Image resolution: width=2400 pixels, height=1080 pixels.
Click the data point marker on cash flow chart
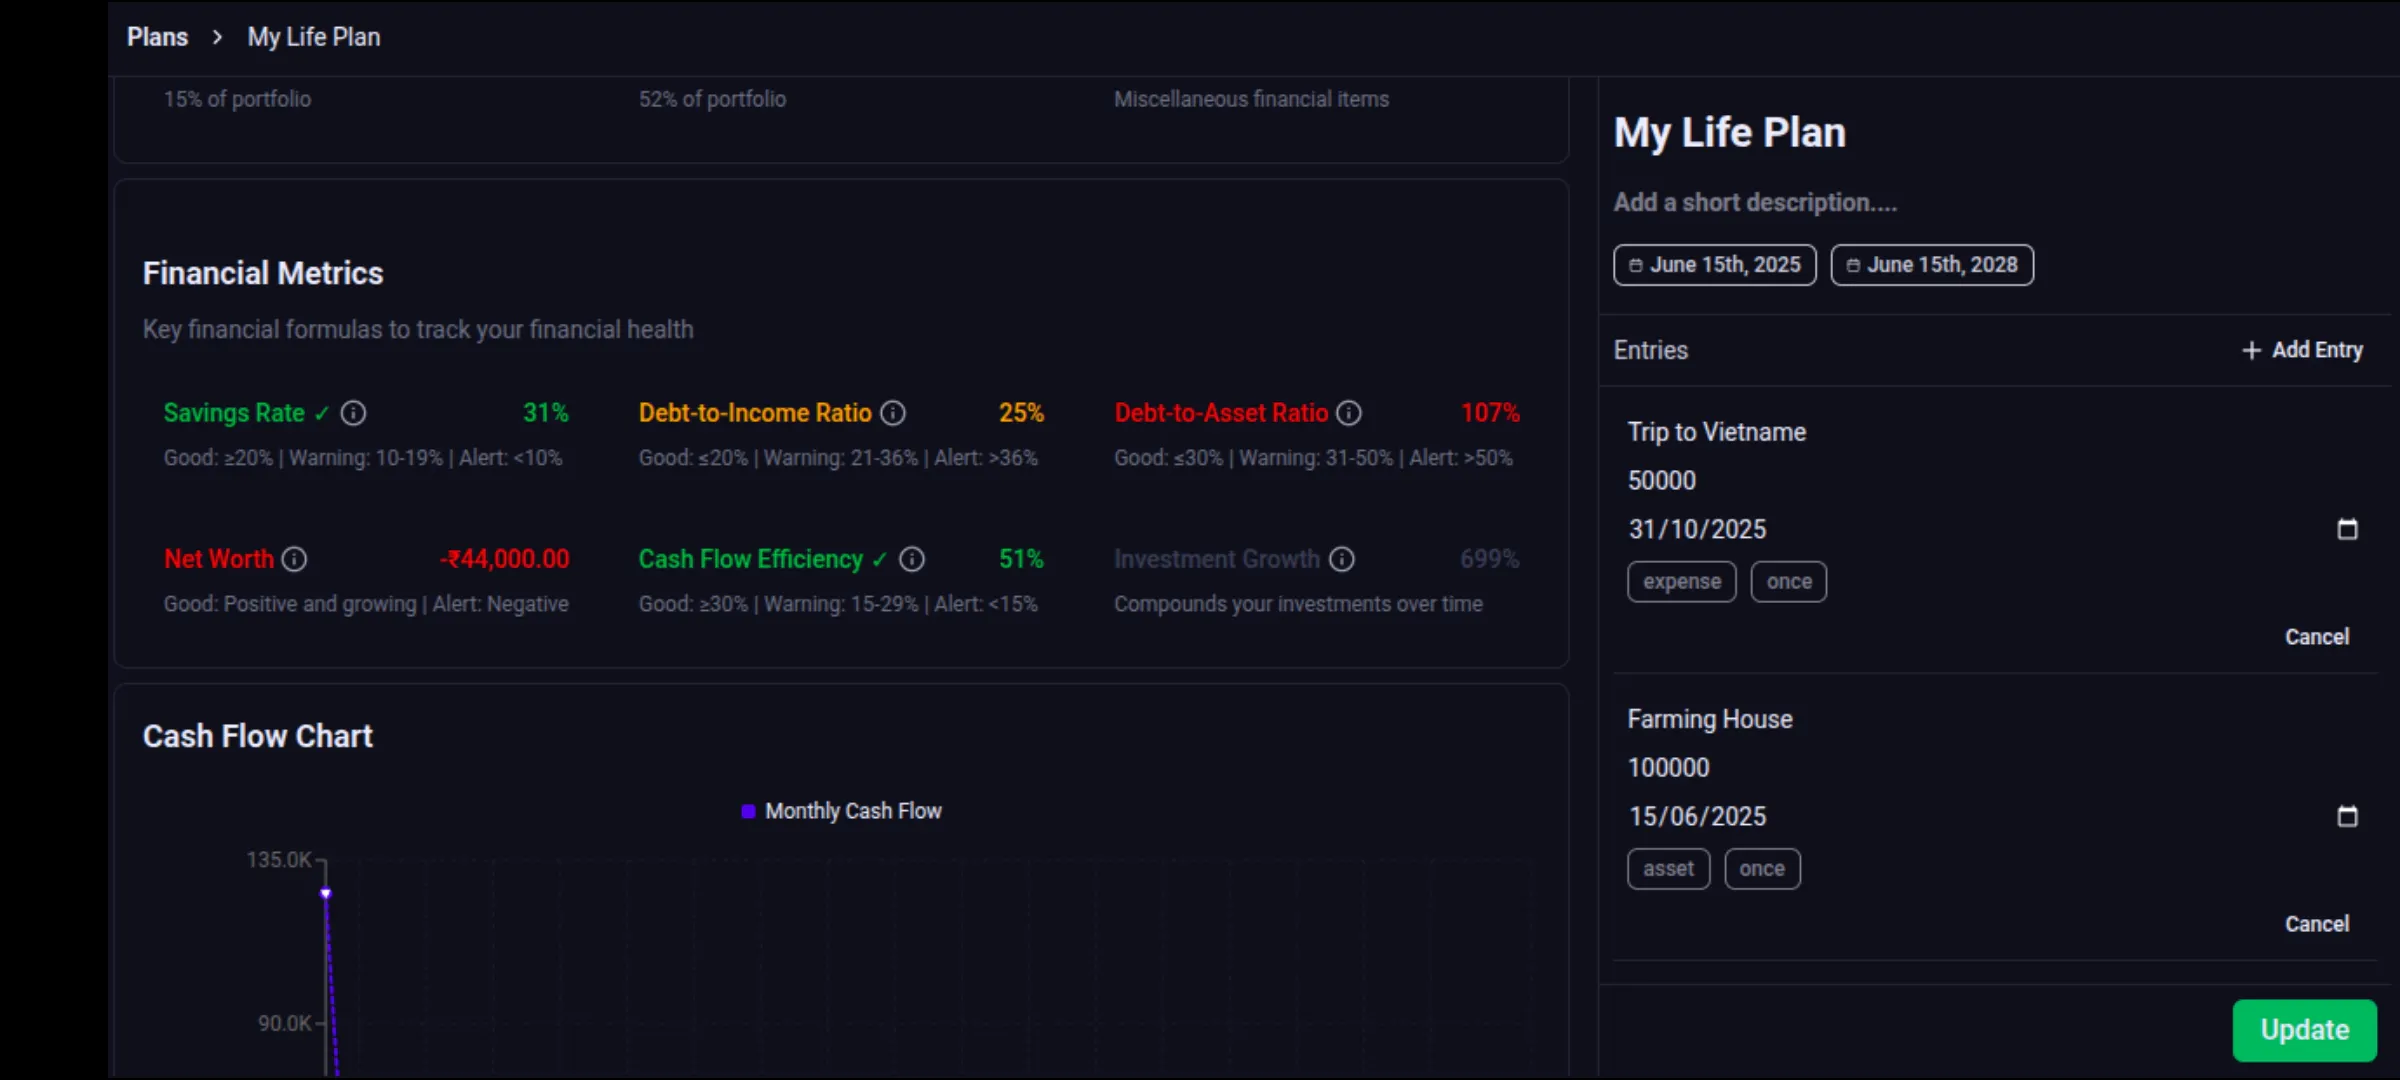(326, 893)
